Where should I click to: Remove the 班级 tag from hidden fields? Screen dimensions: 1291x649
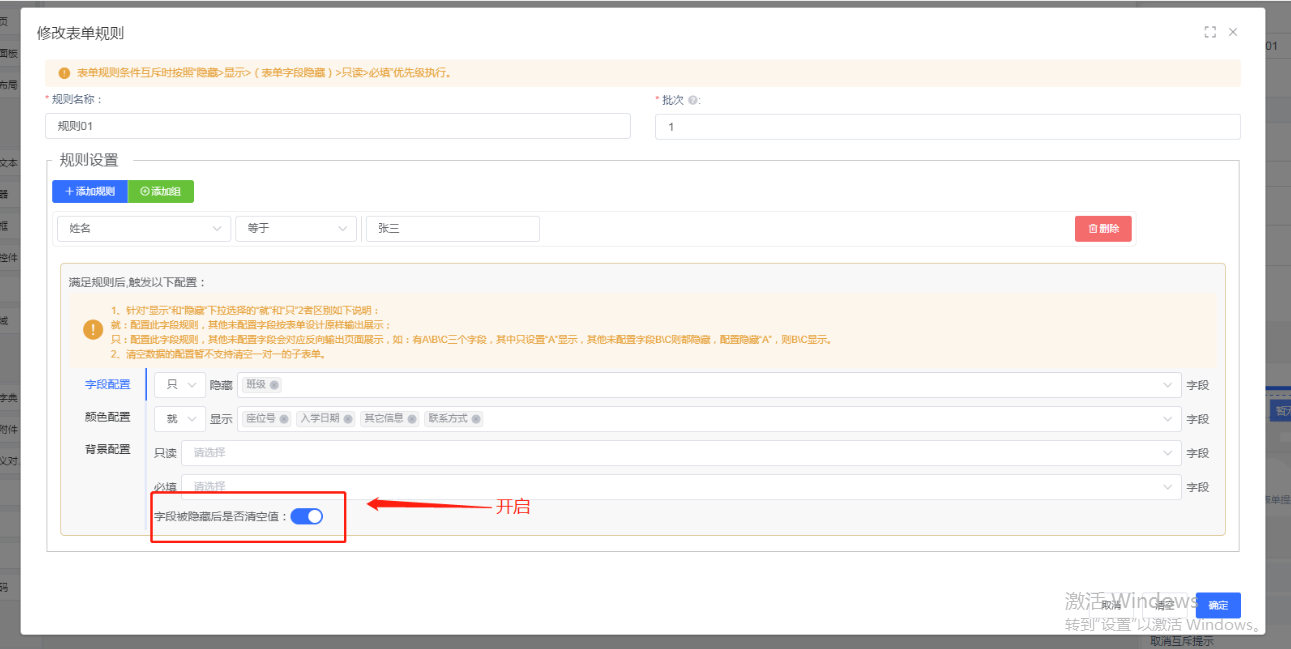click(275, 385)
